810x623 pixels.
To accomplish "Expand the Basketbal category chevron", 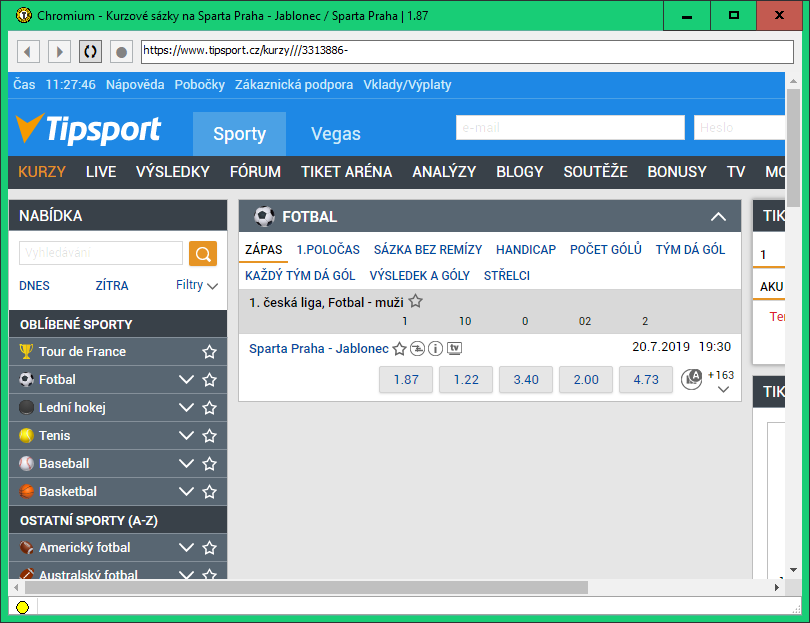I will point(186,491).
